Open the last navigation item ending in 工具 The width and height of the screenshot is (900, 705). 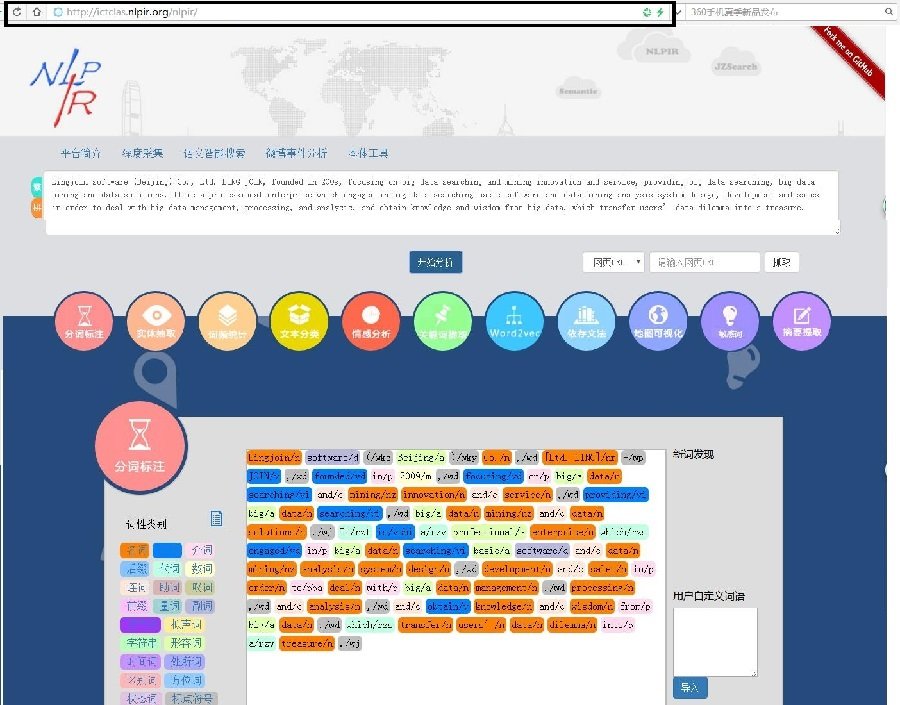pos(368,153)
